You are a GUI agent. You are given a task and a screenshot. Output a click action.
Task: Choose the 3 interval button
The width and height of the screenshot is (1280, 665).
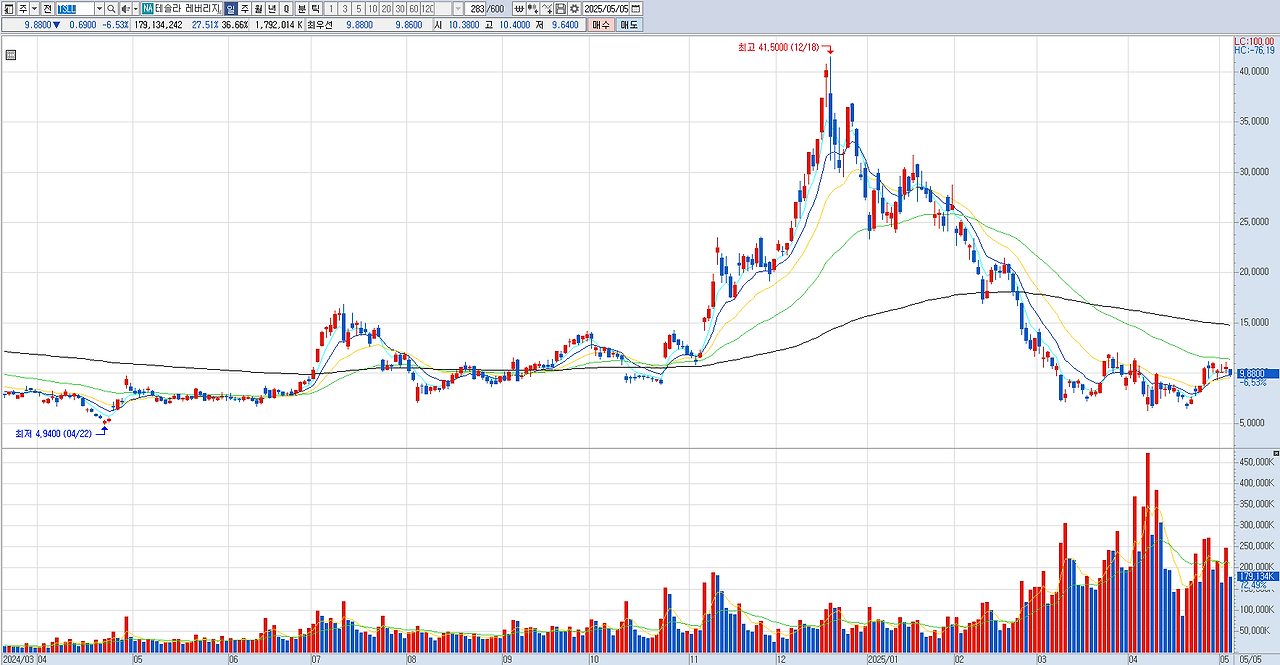345,9
